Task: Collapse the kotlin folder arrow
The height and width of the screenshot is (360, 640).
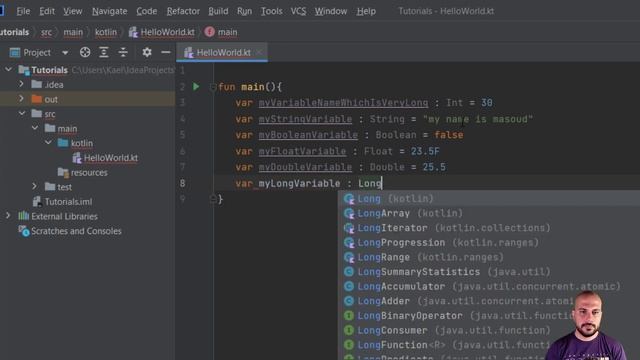Action: pyautogui.click(x=48, y=143)
